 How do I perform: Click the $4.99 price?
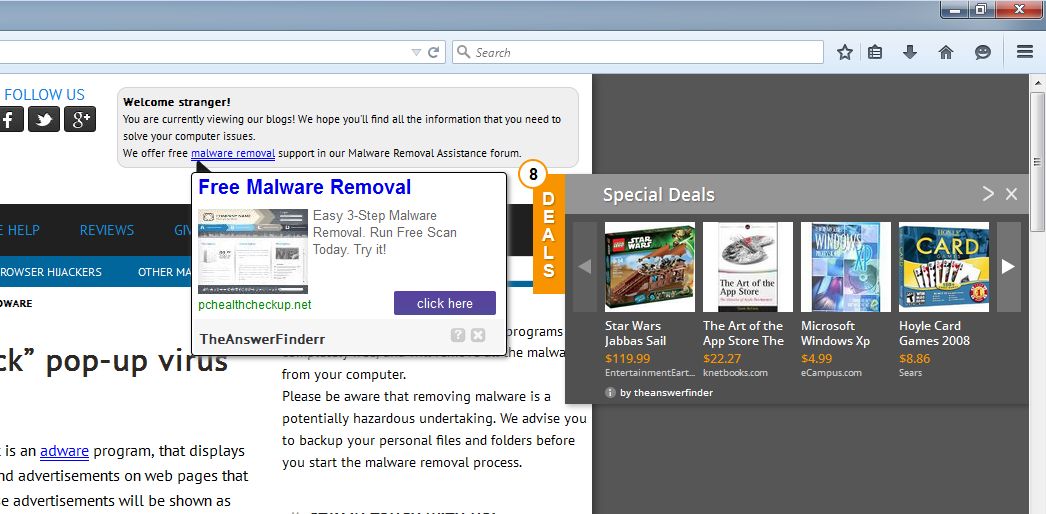coord(817,359)
